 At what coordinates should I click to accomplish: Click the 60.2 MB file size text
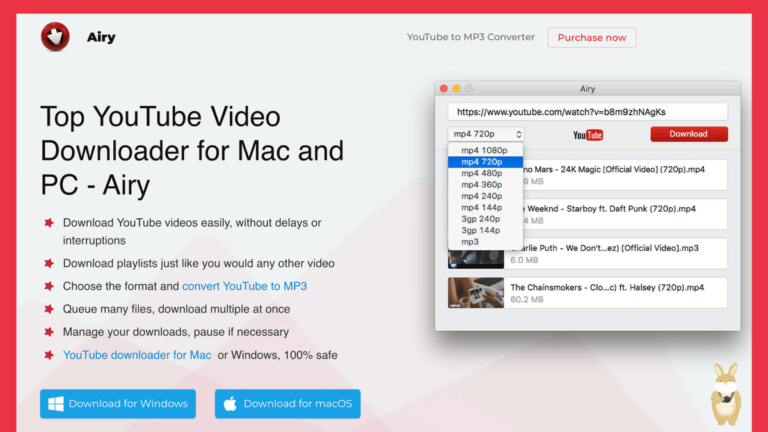tap(527, 299)
